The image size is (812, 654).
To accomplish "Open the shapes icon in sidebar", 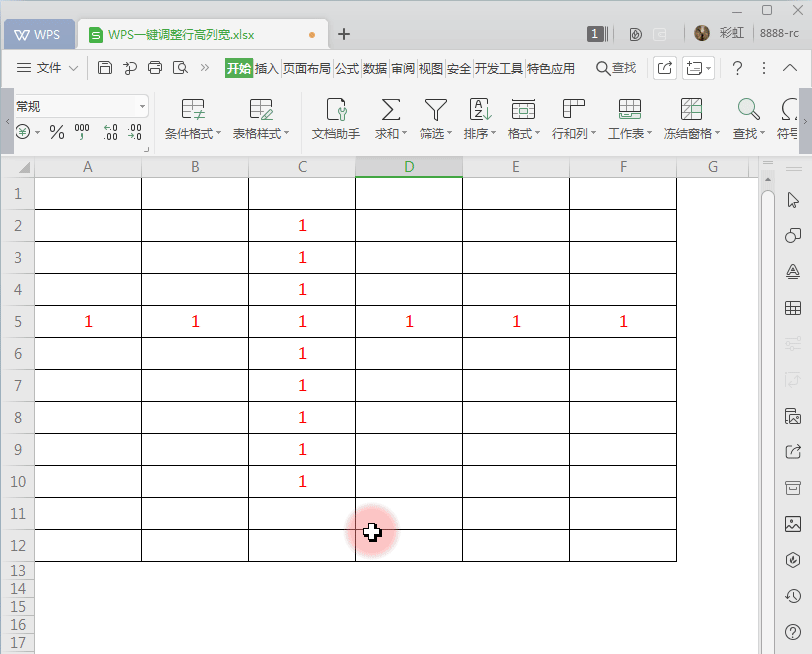I will (793, 236).
